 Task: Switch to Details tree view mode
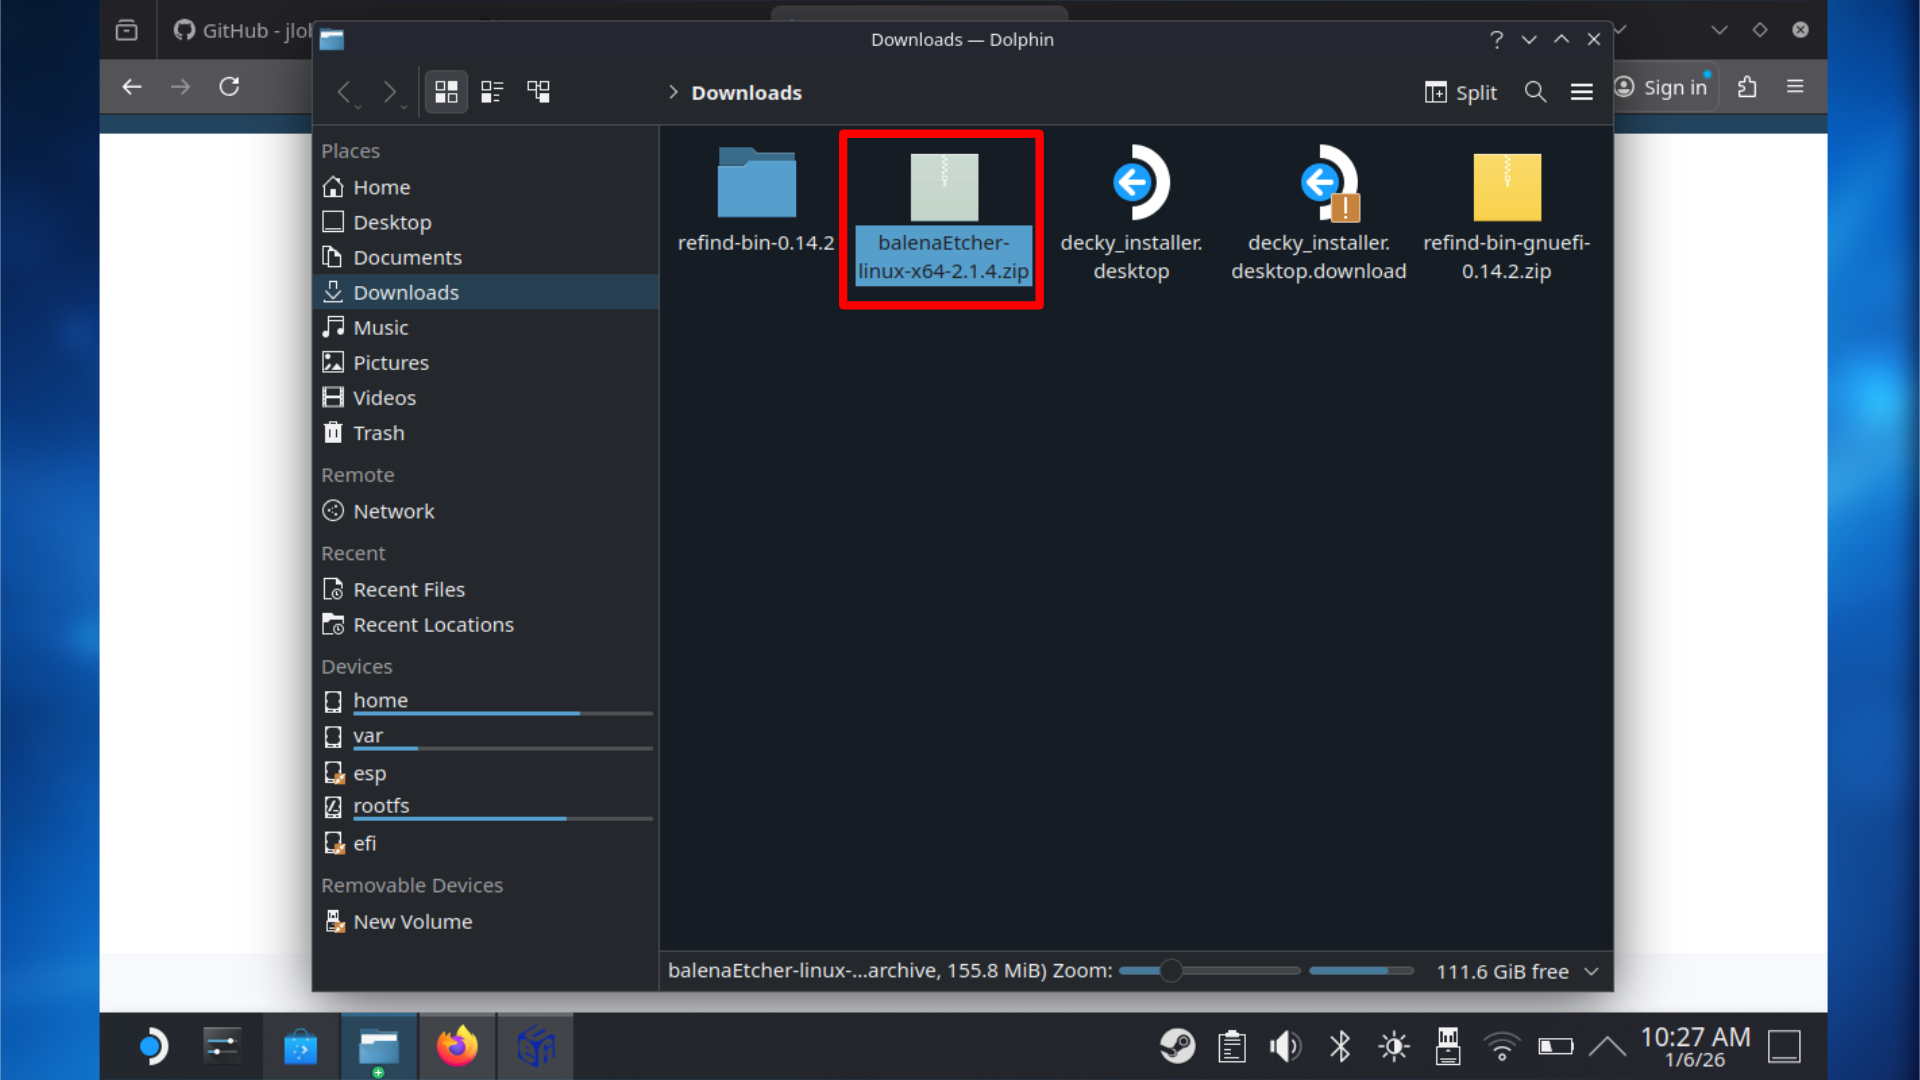[539, 92]
